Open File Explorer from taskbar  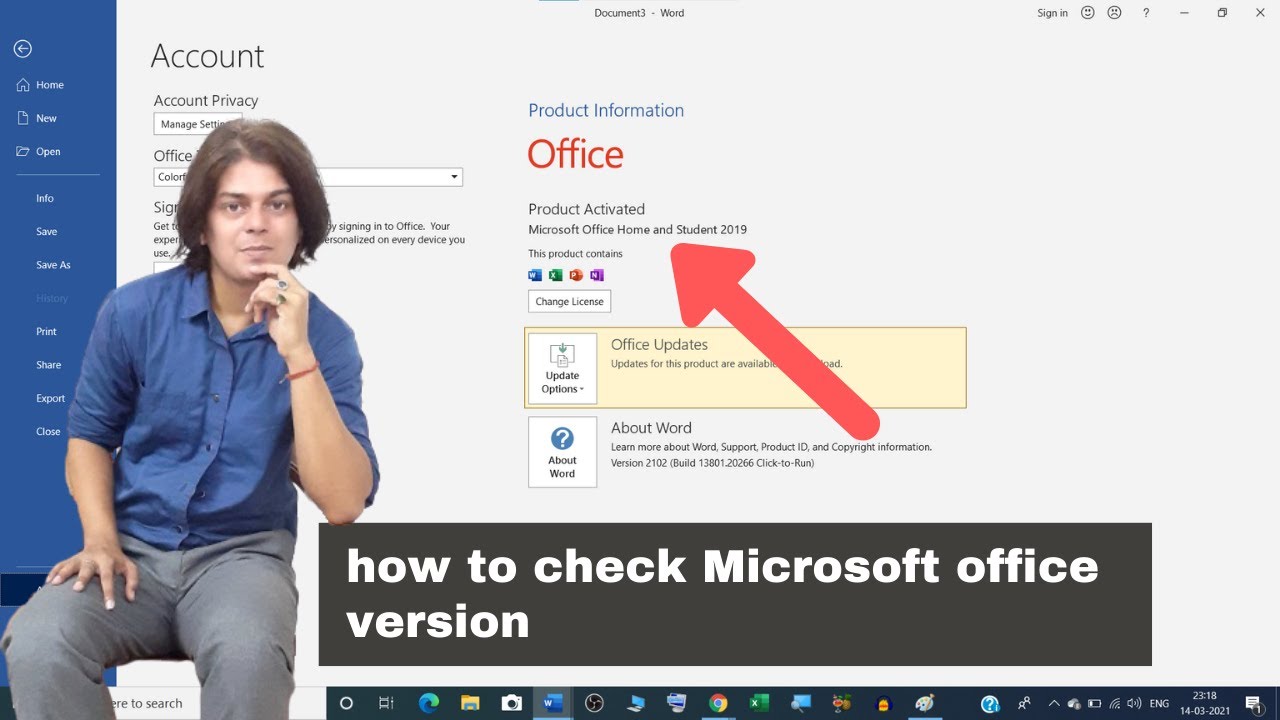click(x=470, y=703)
